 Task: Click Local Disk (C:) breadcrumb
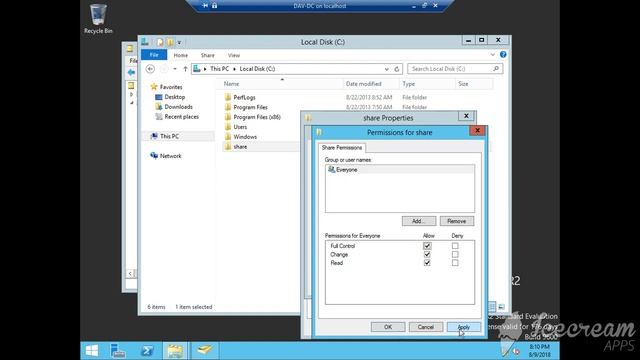(x=257, y=69)
